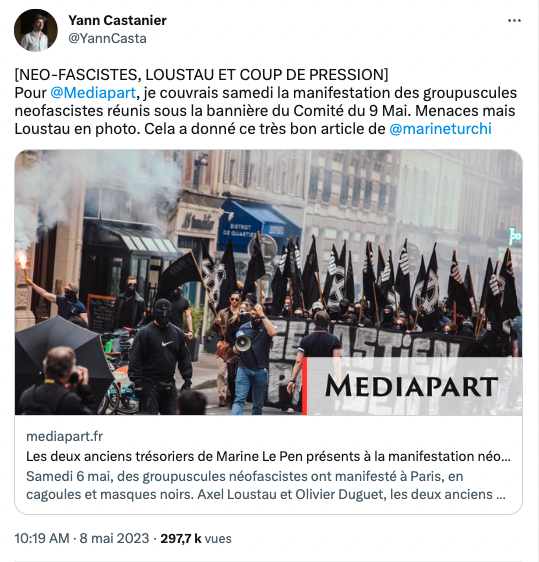Open the Yann Castanier display name

point(118,20)
